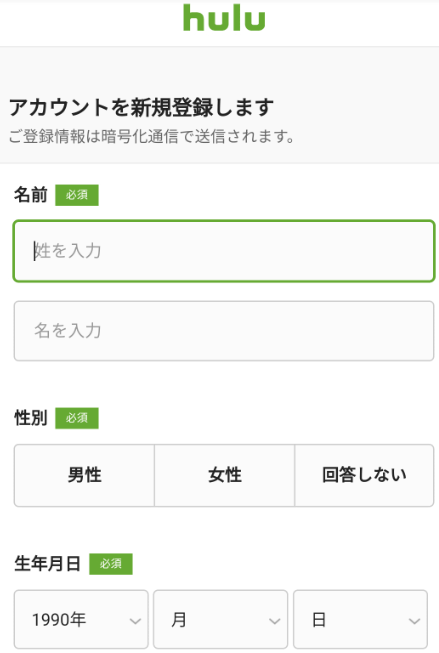The width and height of the screenshot is (439, 653).
Task: Click the chevron arrow in day selector
Action: (x=414, y=621)
